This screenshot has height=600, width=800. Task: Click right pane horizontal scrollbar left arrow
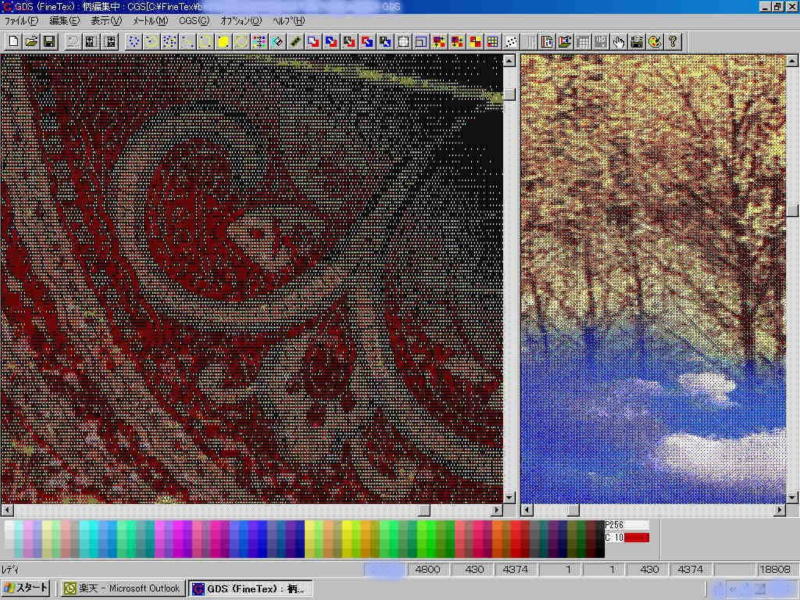(x=527, y=509)
